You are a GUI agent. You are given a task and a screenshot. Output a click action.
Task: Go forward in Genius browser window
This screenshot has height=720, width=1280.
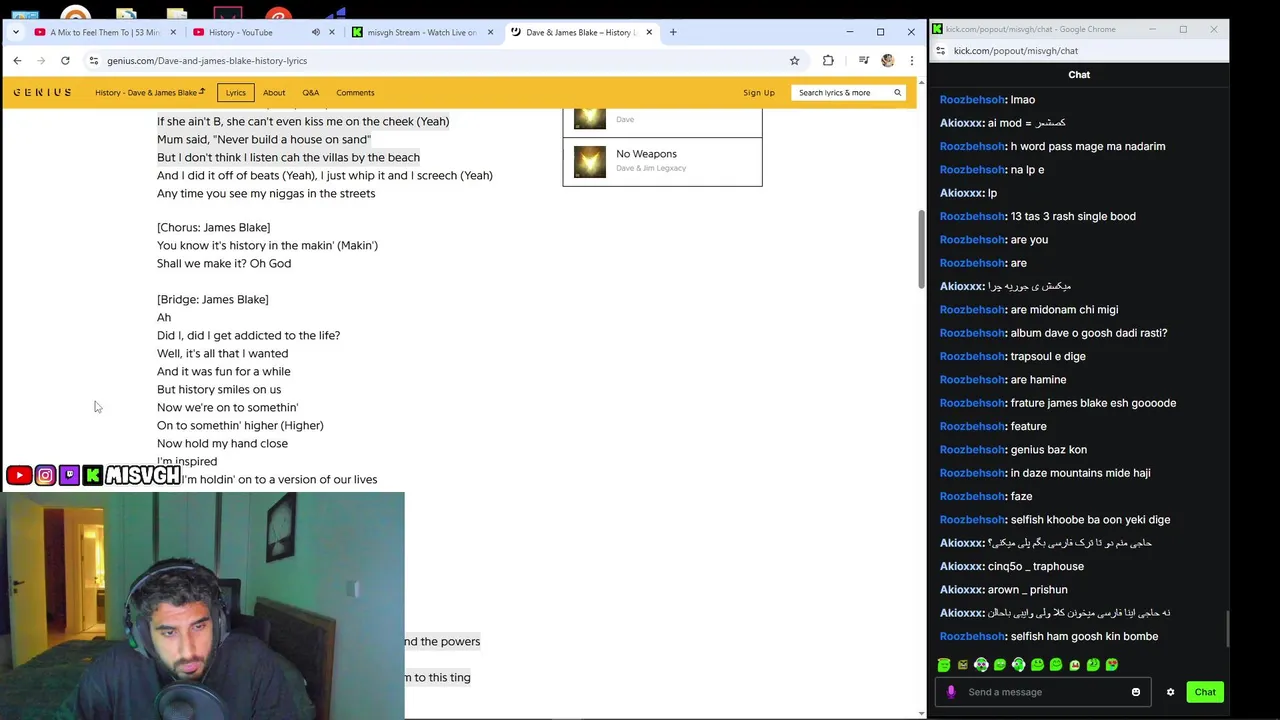point(41,60)
